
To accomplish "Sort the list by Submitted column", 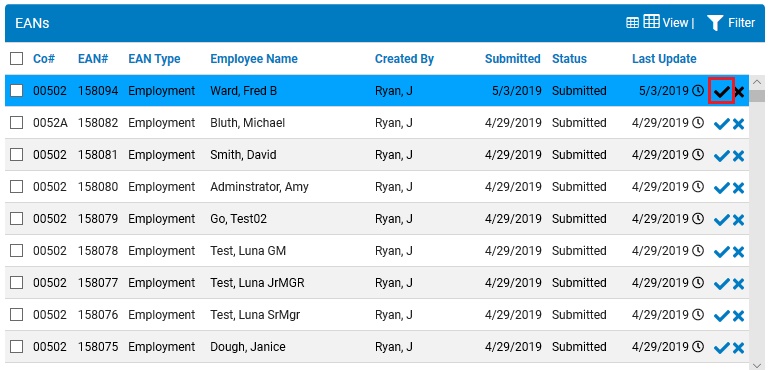I will point(513,59).
